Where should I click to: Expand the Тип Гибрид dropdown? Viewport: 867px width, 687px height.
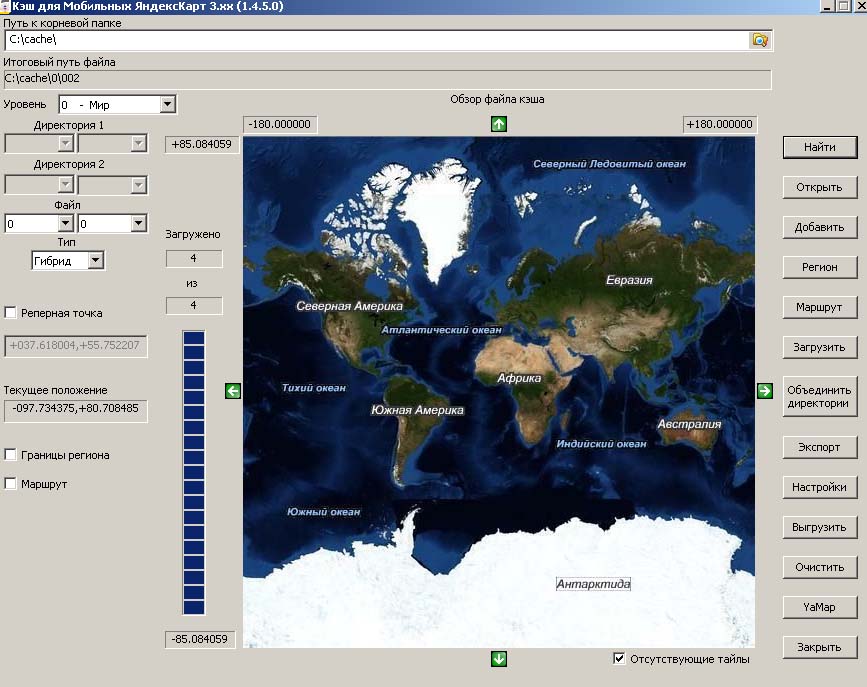[x=95, y=261]
